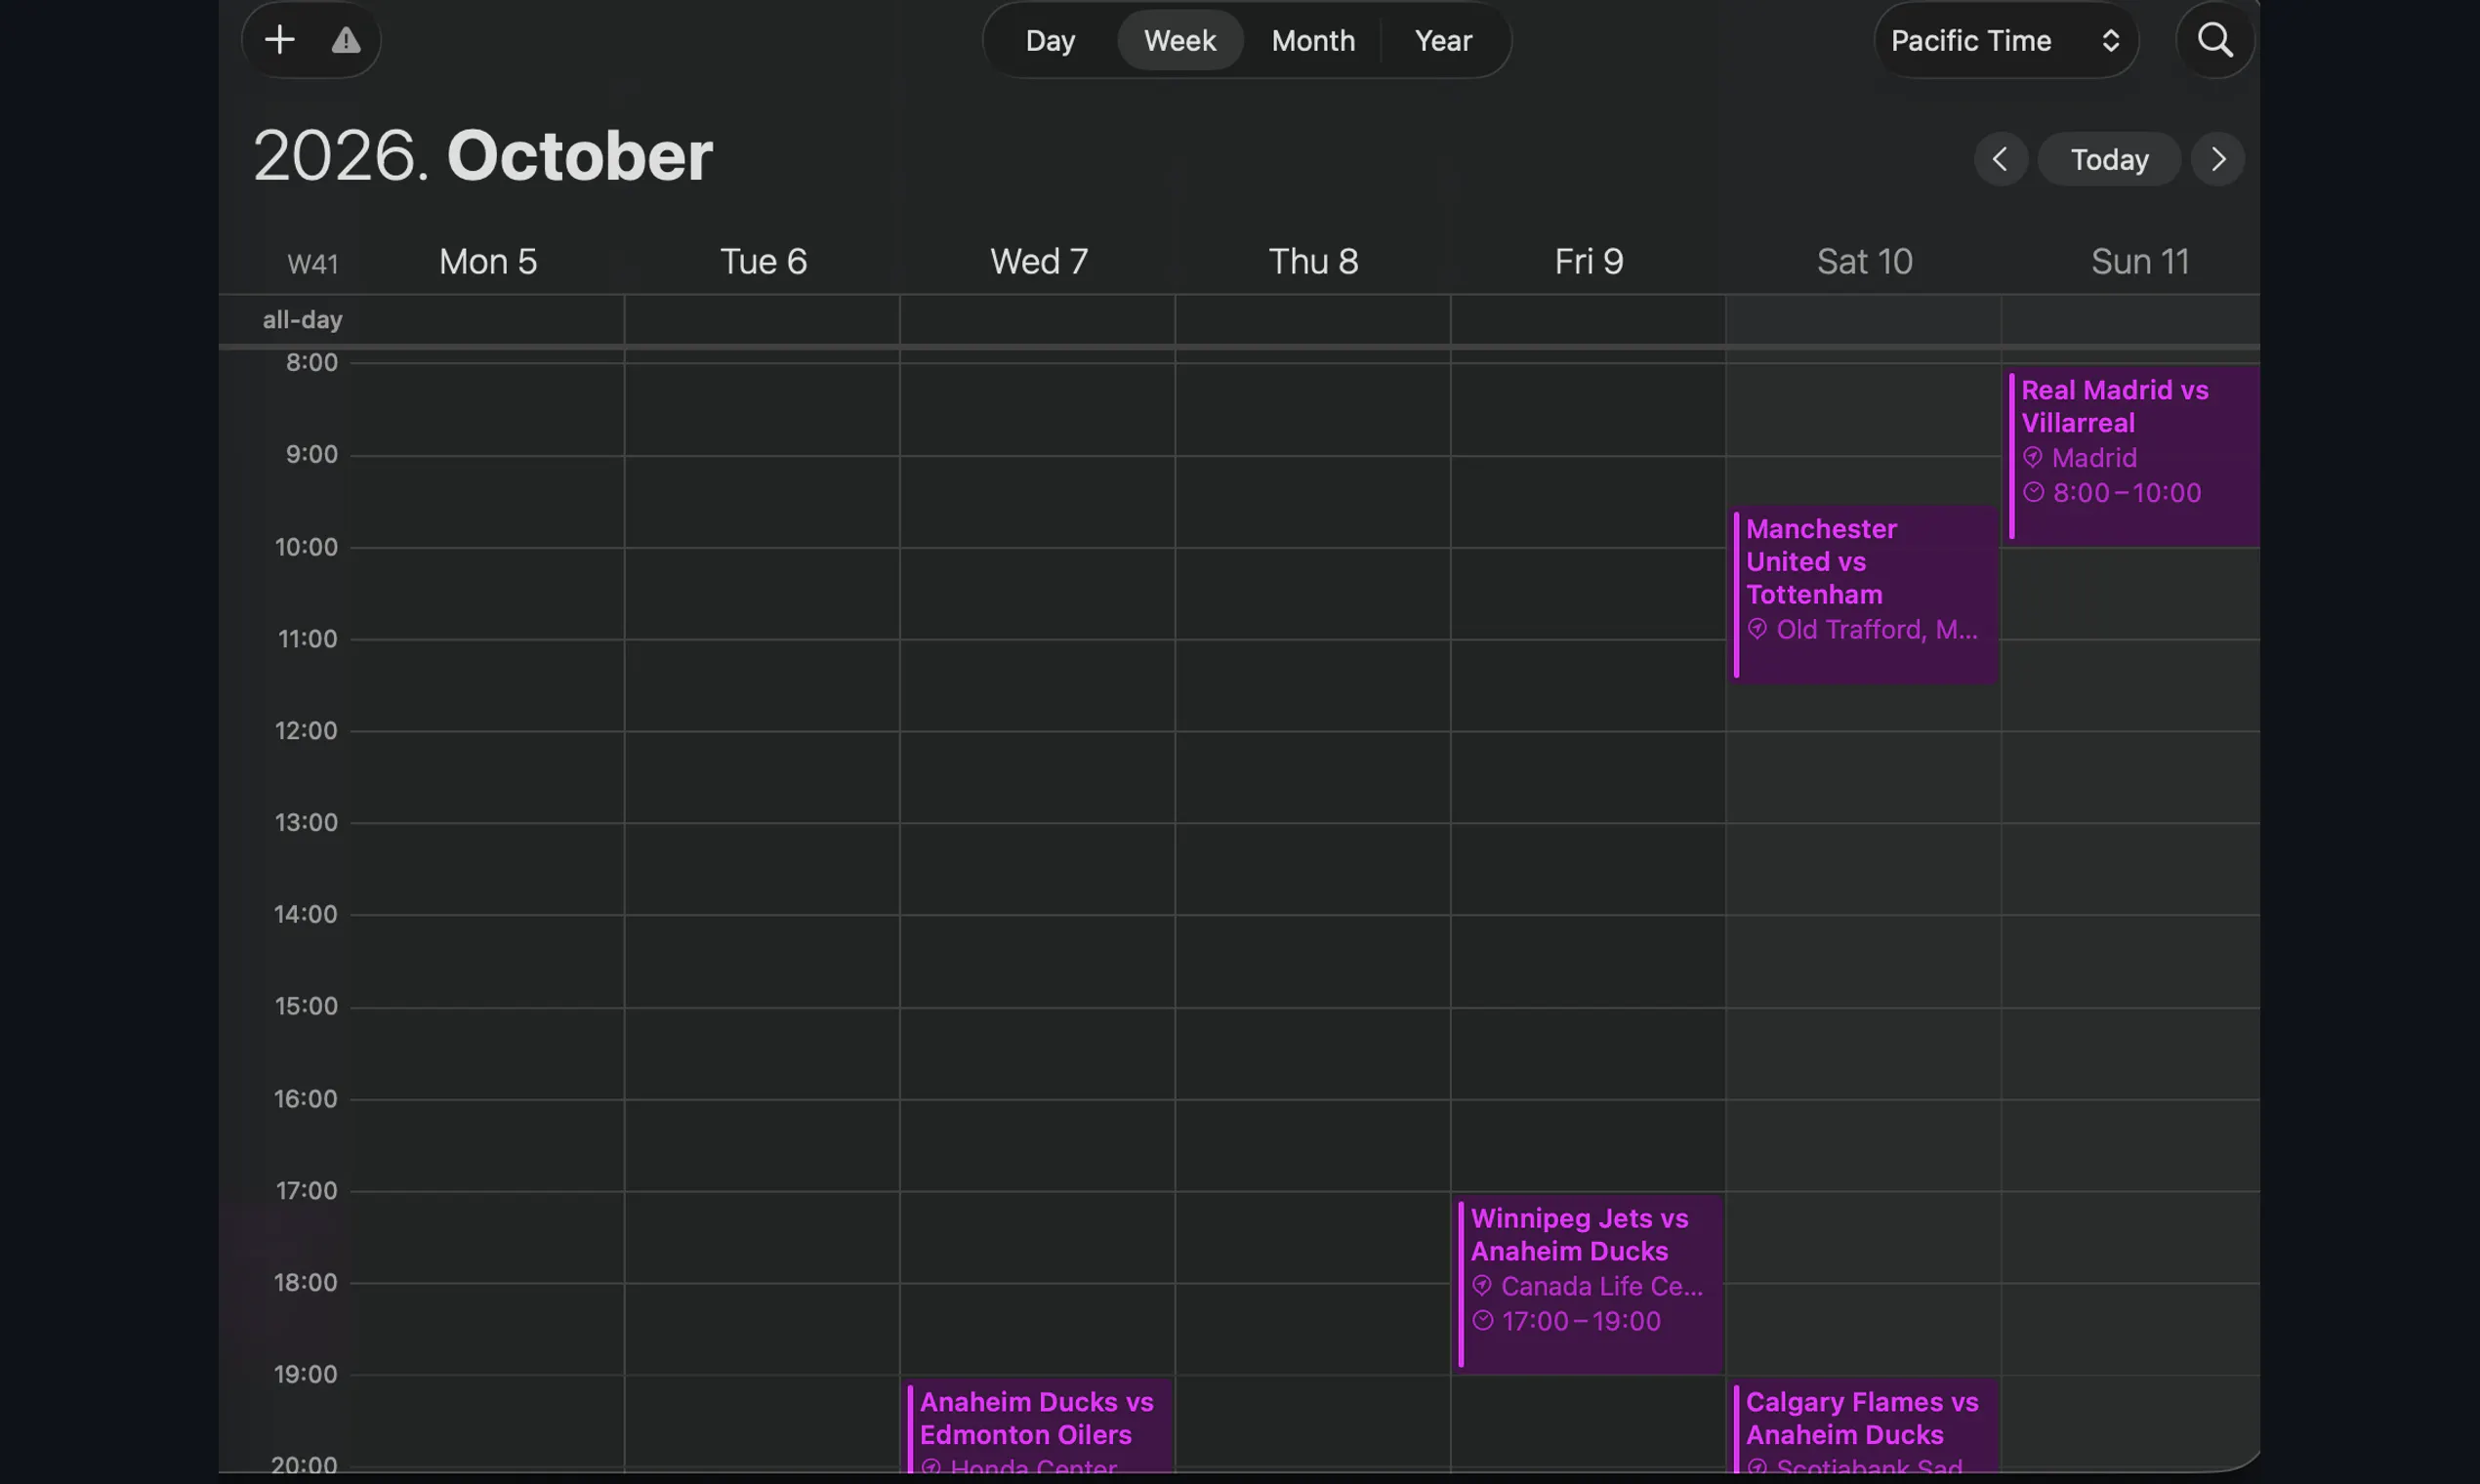Image resolution: width=2480 pixels, height=1484 pixels.
Task: Click the Old Trafford location text
Action: (1877, 630)
